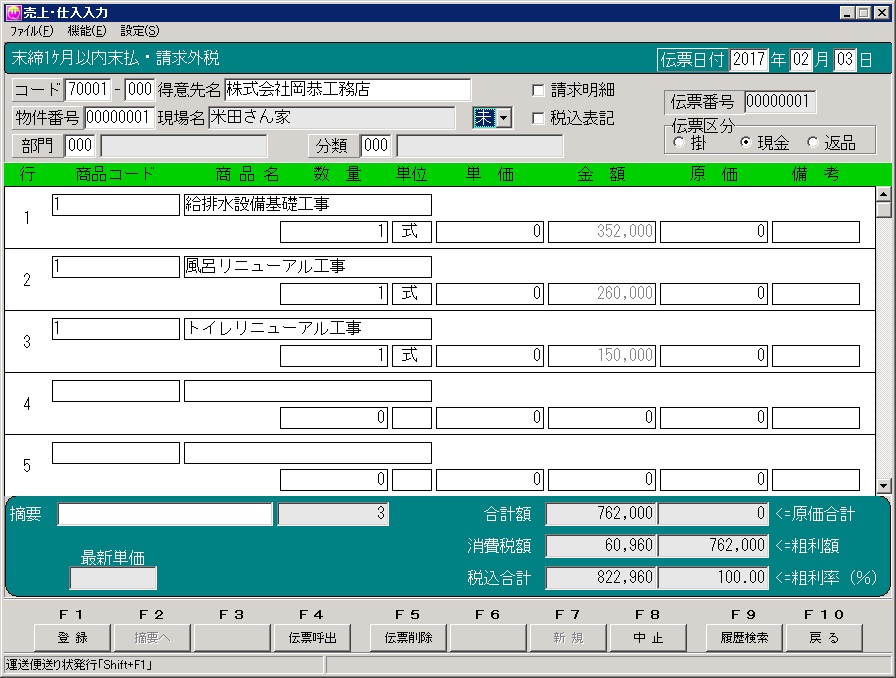Click row 1 product name 給排水設備基礎工事
This screenshot has height=678, width=896.
click(x=307, y=205)
